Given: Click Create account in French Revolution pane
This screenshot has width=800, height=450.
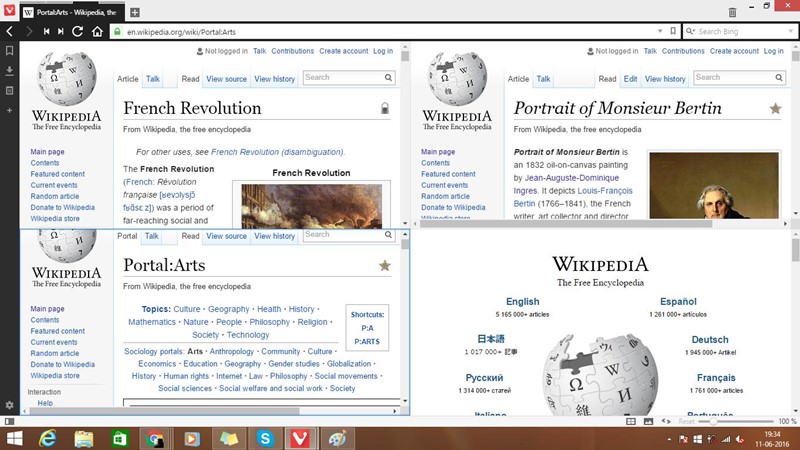Looking at the screenshot, I should (x=343, y=51).
